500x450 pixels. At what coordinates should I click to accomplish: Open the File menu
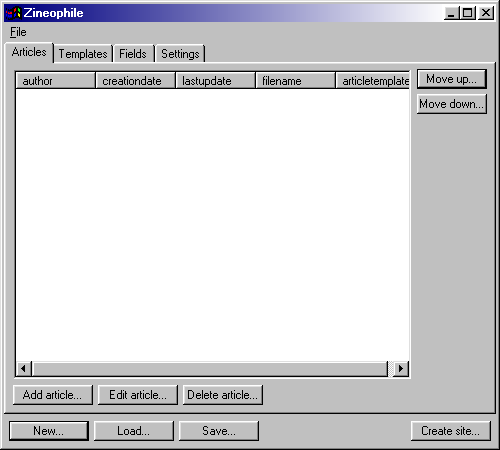18,32
